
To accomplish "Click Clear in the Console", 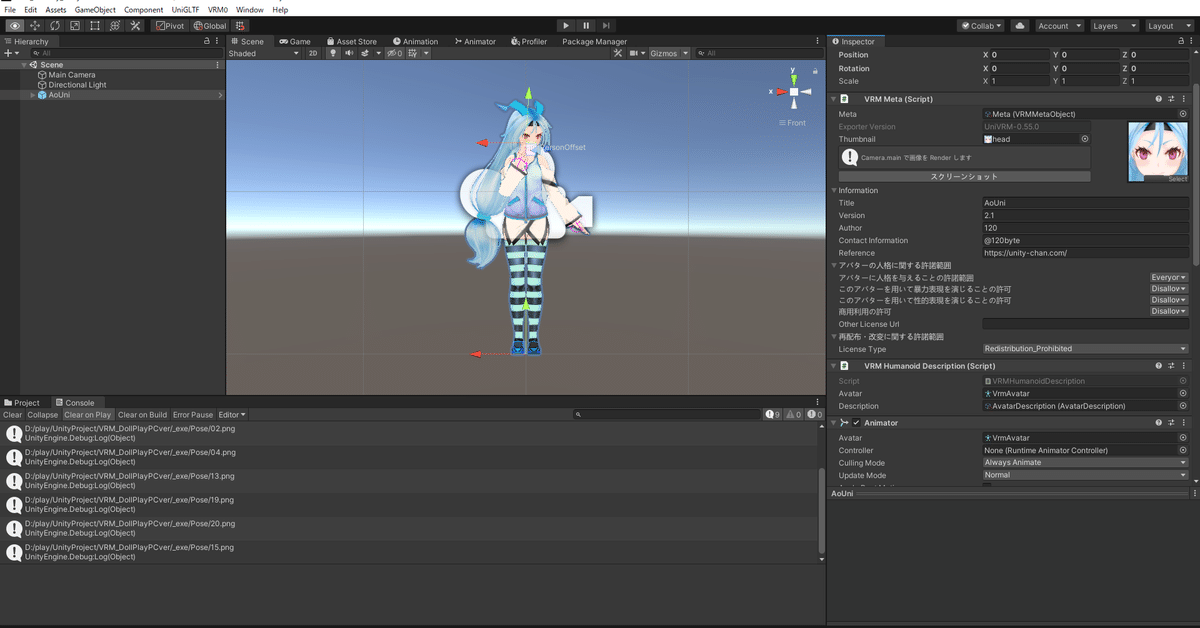I will coord(12,415).
